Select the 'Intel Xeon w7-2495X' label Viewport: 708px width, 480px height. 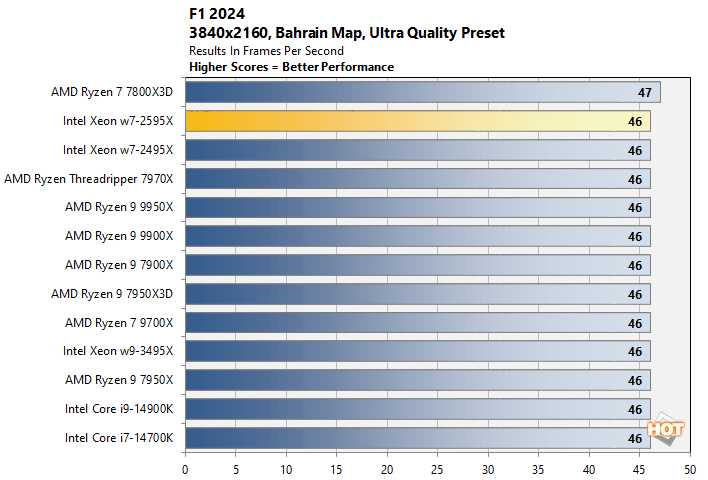118,150
